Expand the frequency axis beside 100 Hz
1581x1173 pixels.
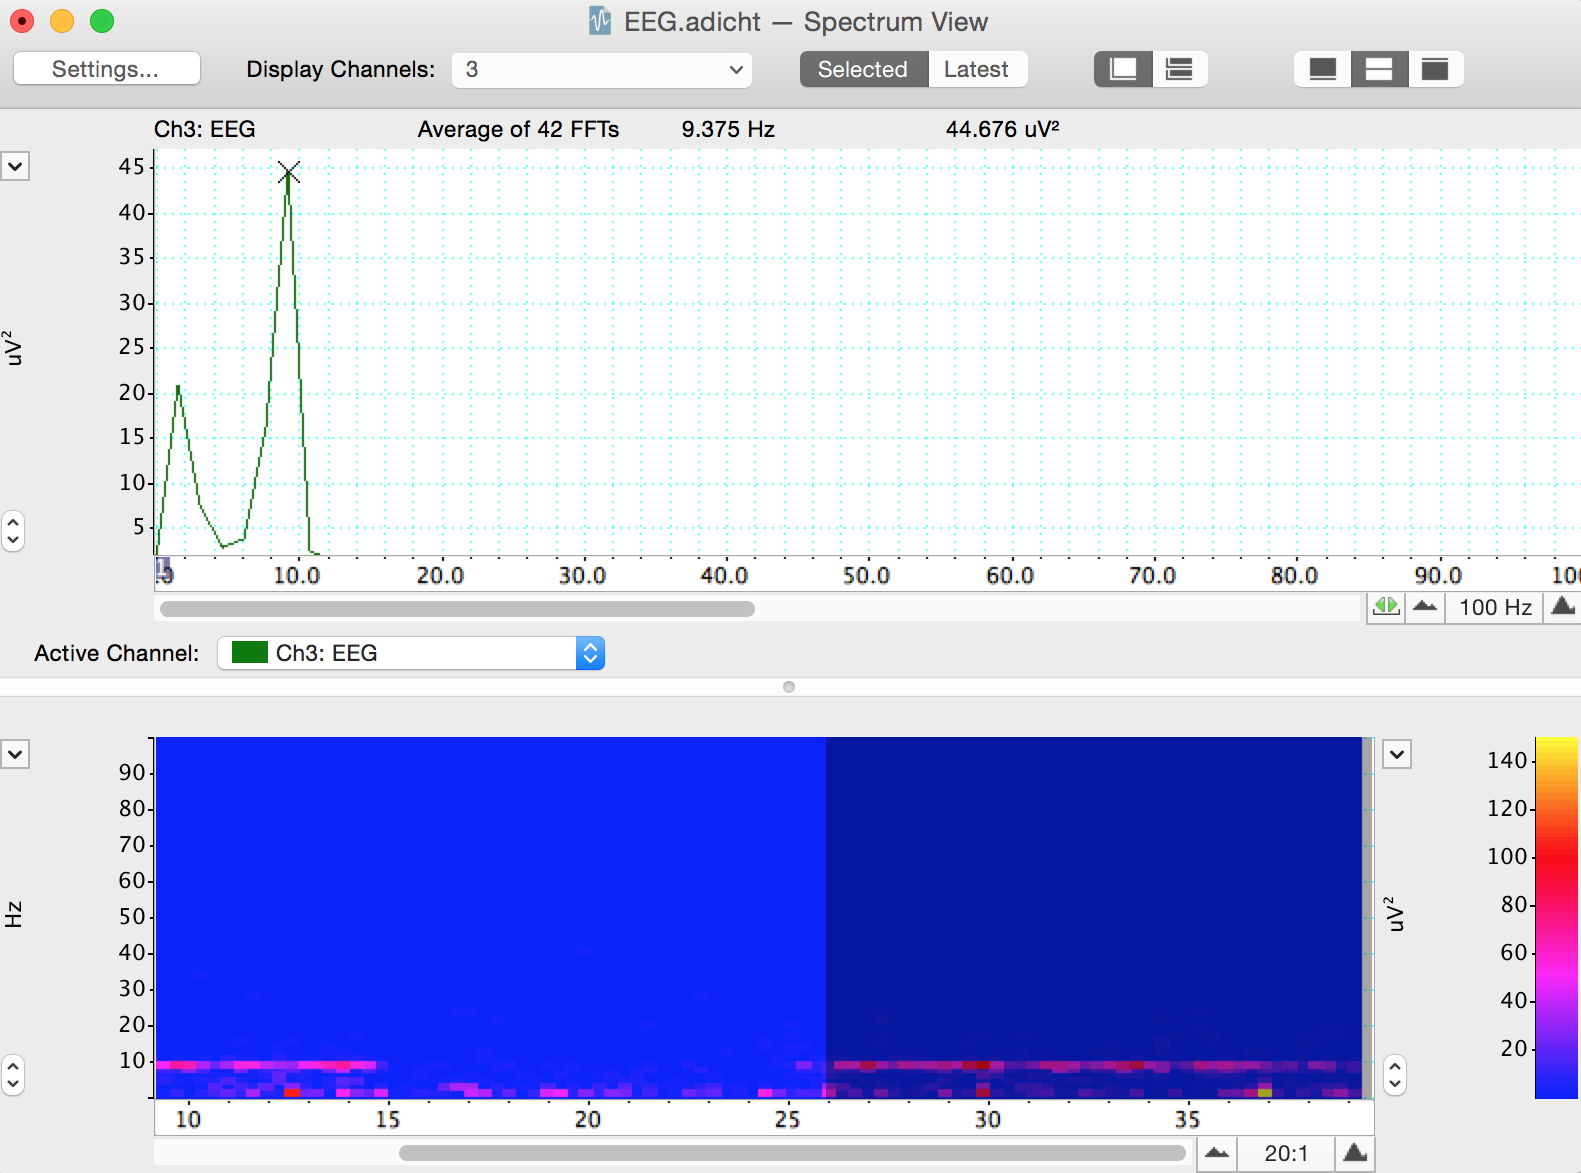coord(1562,607)
